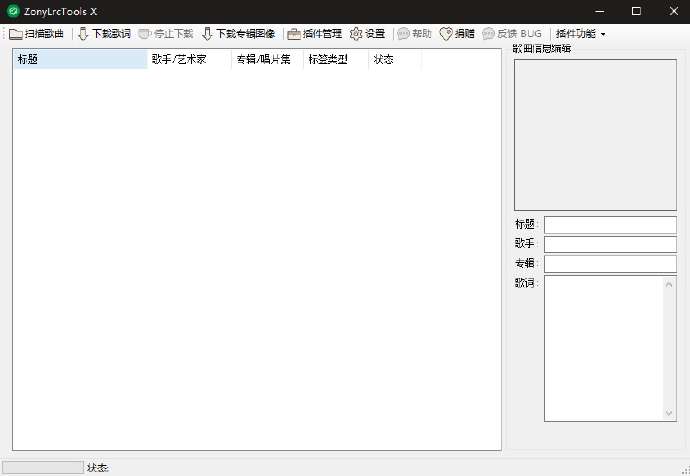Screen dimensions: 690x476
Task: Click the 停止下载 stop icon
Action: [x=145, y=34]
